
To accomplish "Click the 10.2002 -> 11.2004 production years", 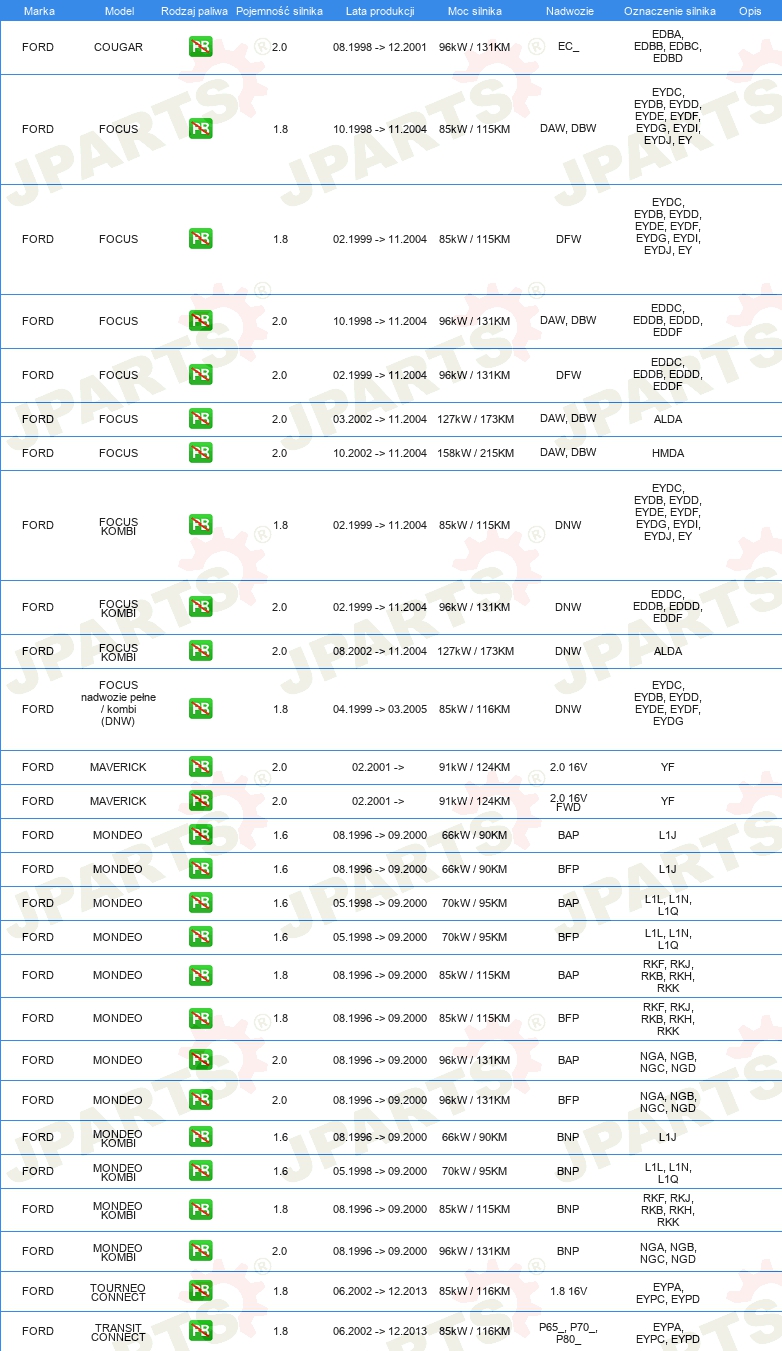I will [x=380, y=453].
